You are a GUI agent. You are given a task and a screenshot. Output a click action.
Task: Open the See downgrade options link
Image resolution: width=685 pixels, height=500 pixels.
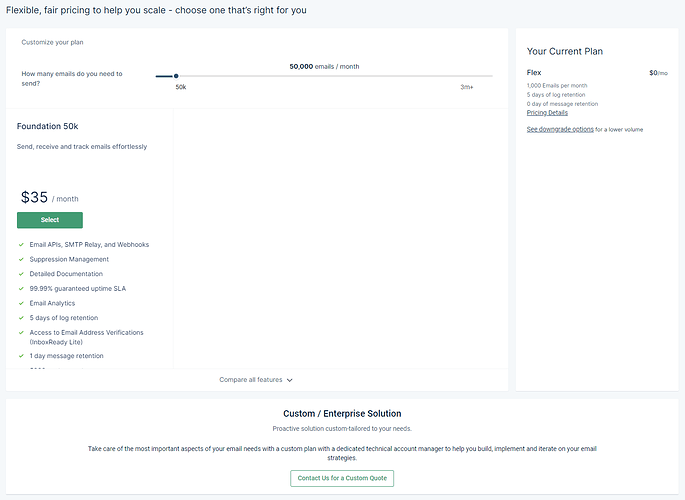tap(560, 129)
